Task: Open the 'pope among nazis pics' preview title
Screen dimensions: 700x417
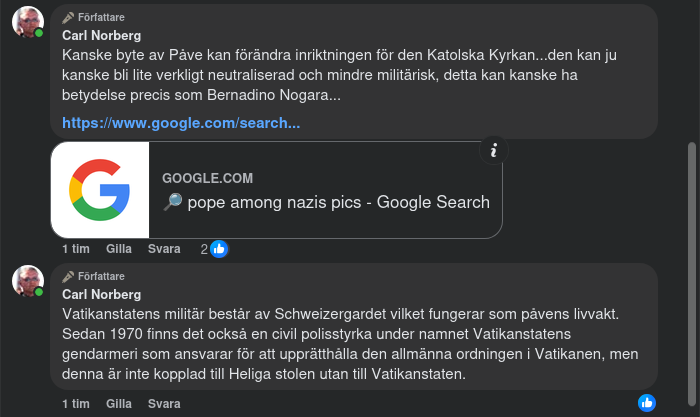Action: coord(326,202)
